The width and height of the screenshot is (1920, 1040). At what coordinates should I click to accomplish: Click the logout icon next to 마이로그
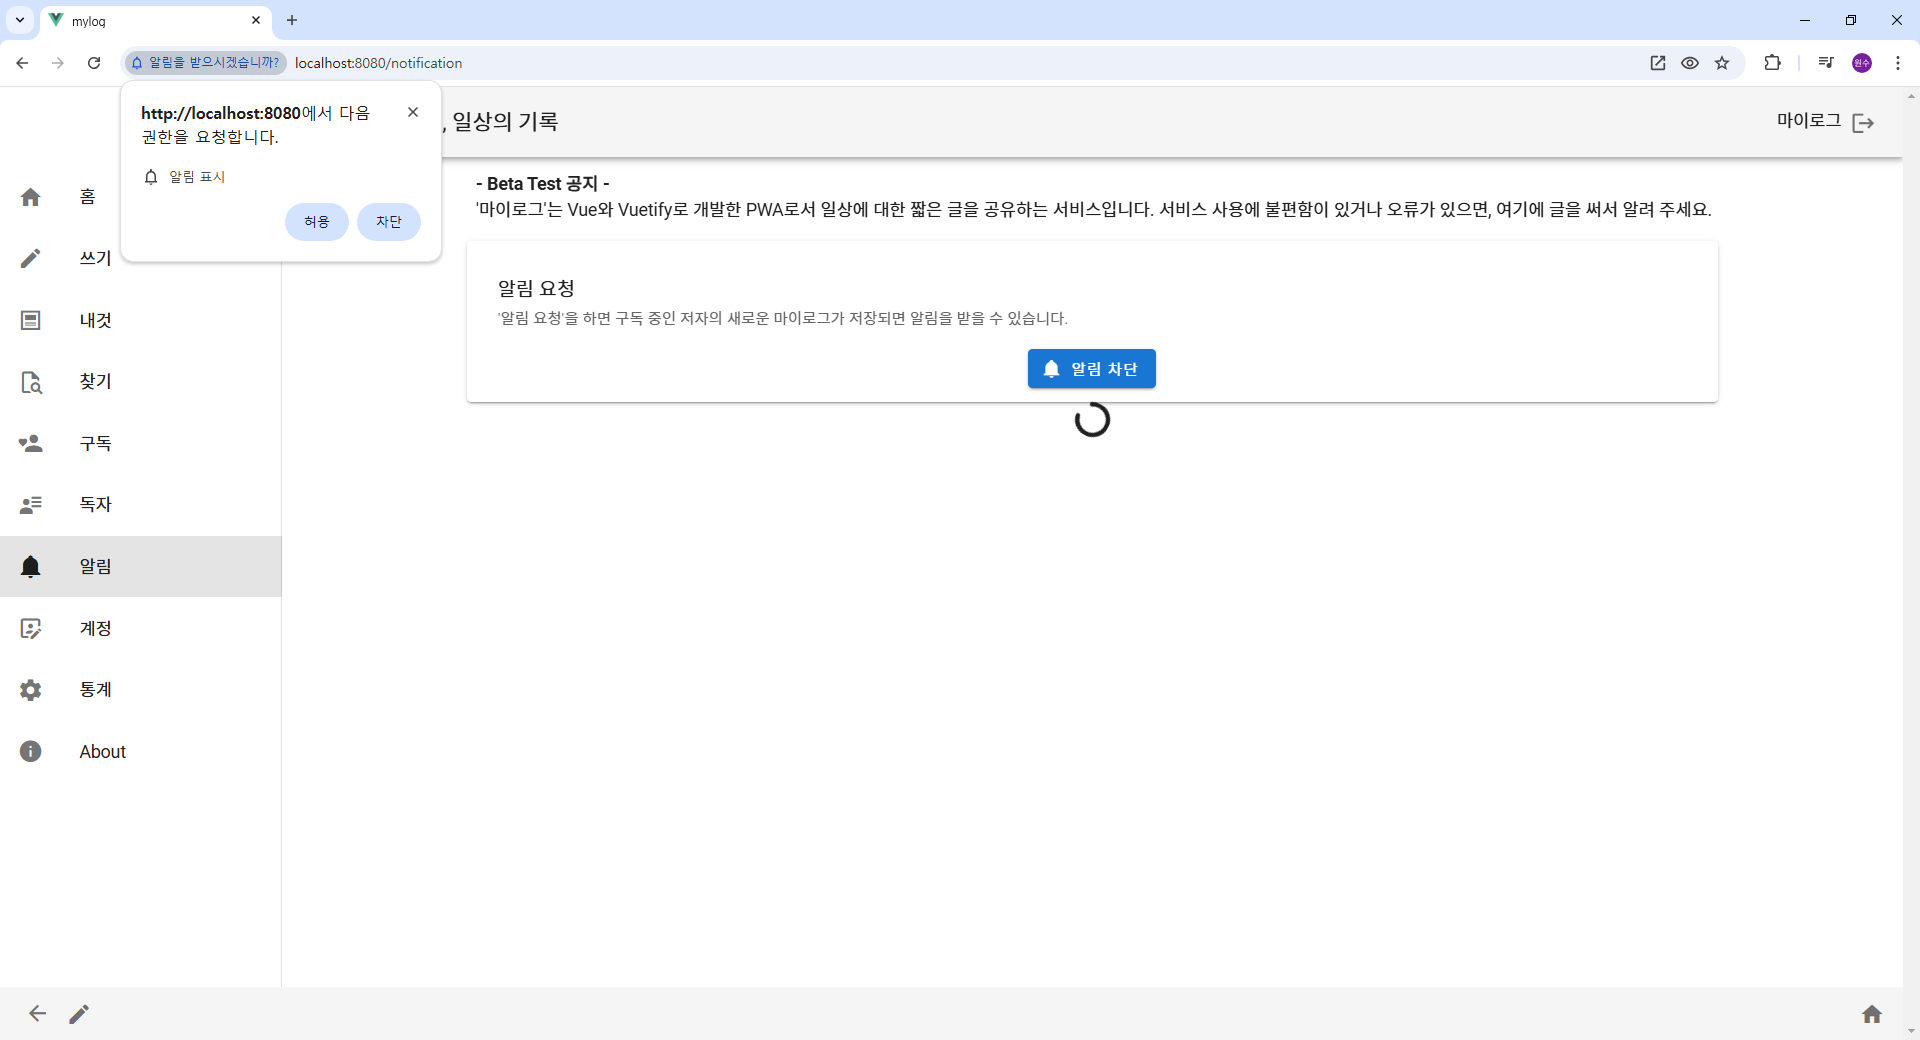(x=1863, y=122)
